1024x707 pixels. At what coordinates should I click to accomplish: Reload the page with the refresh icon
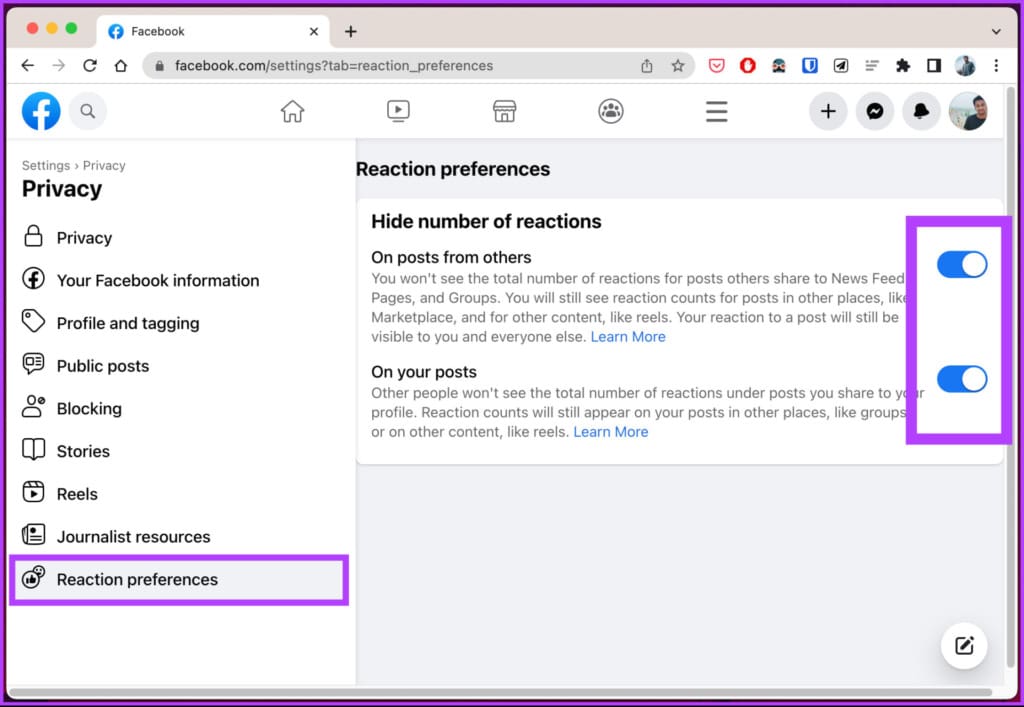tap(90, 65)
